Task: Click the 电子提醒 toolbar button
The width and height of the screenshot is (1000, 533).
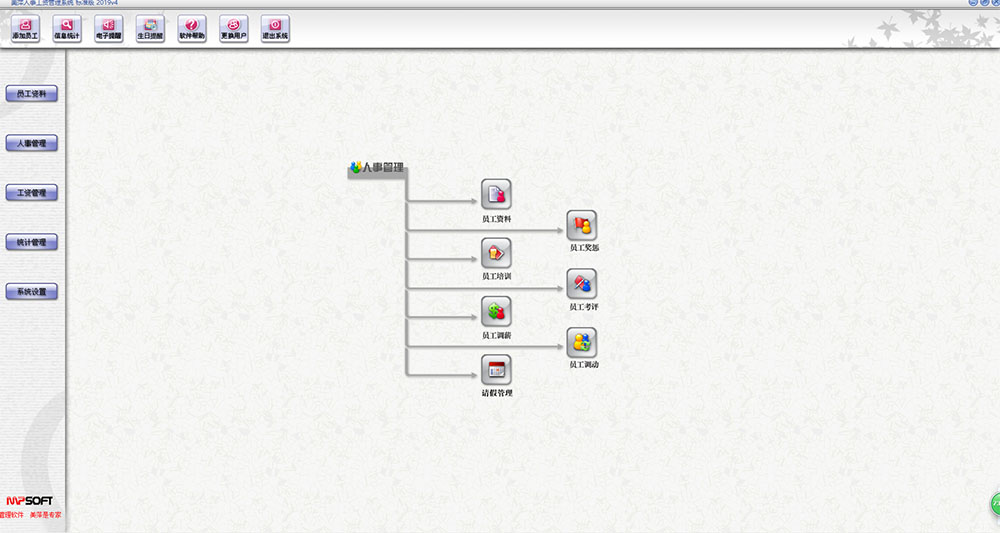Action: pyautogui.click(x=108, y=29)
